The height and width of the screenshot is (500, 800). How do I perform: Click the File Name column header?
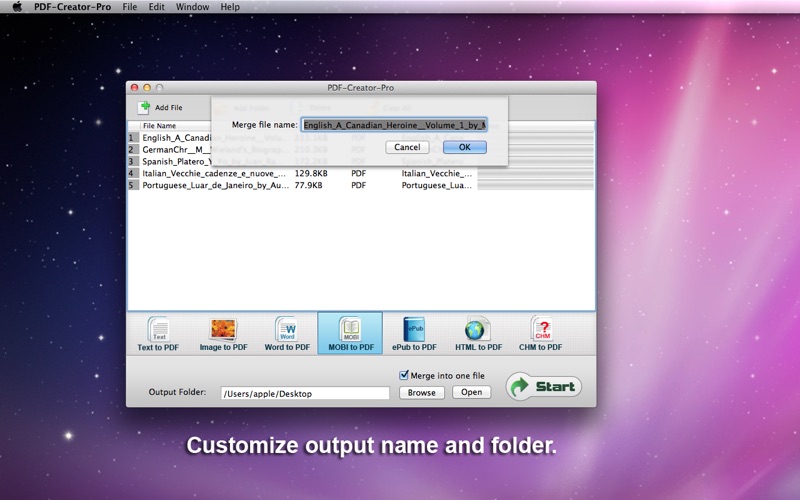click(159, 126)
